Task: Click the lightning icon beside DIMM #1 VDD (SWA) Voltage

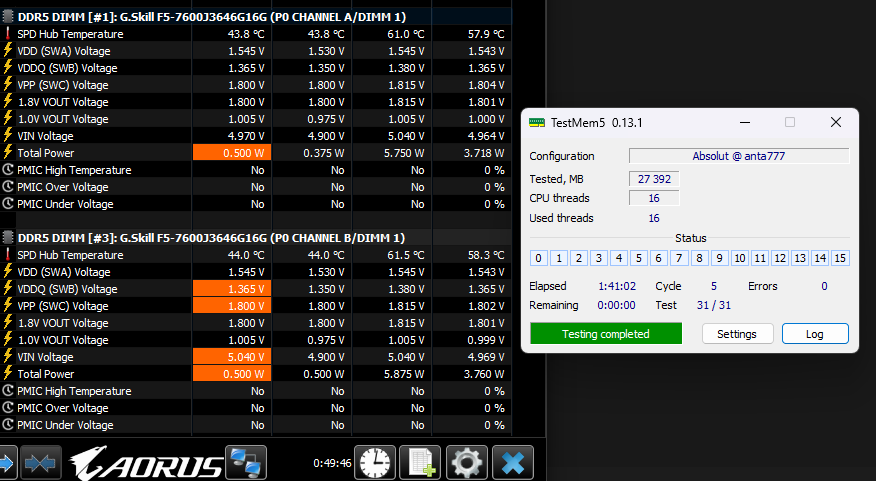Action: coord(8,50)
